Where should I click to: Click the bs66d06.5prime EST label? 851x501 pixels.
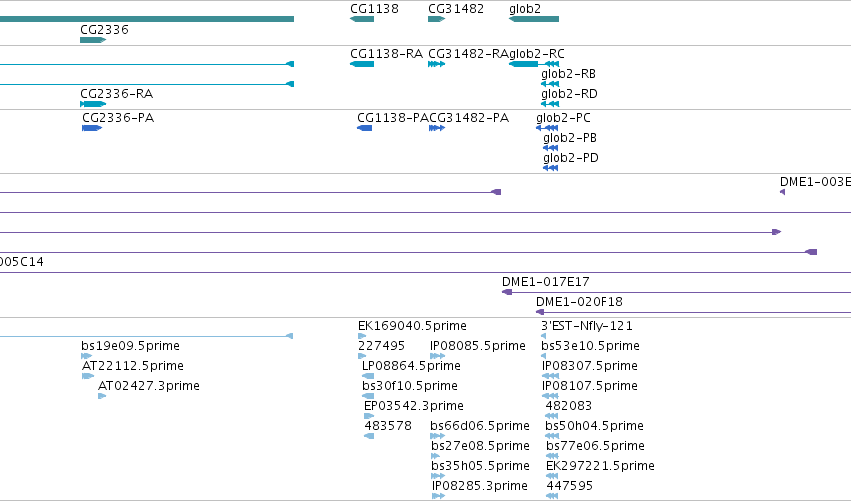[x=480, y=426]
